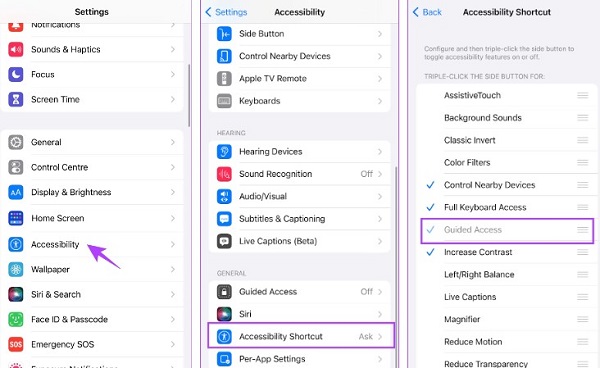The image size is (600, 368).
Task: Tap the Keyboards icon
Action: (224, 101)
